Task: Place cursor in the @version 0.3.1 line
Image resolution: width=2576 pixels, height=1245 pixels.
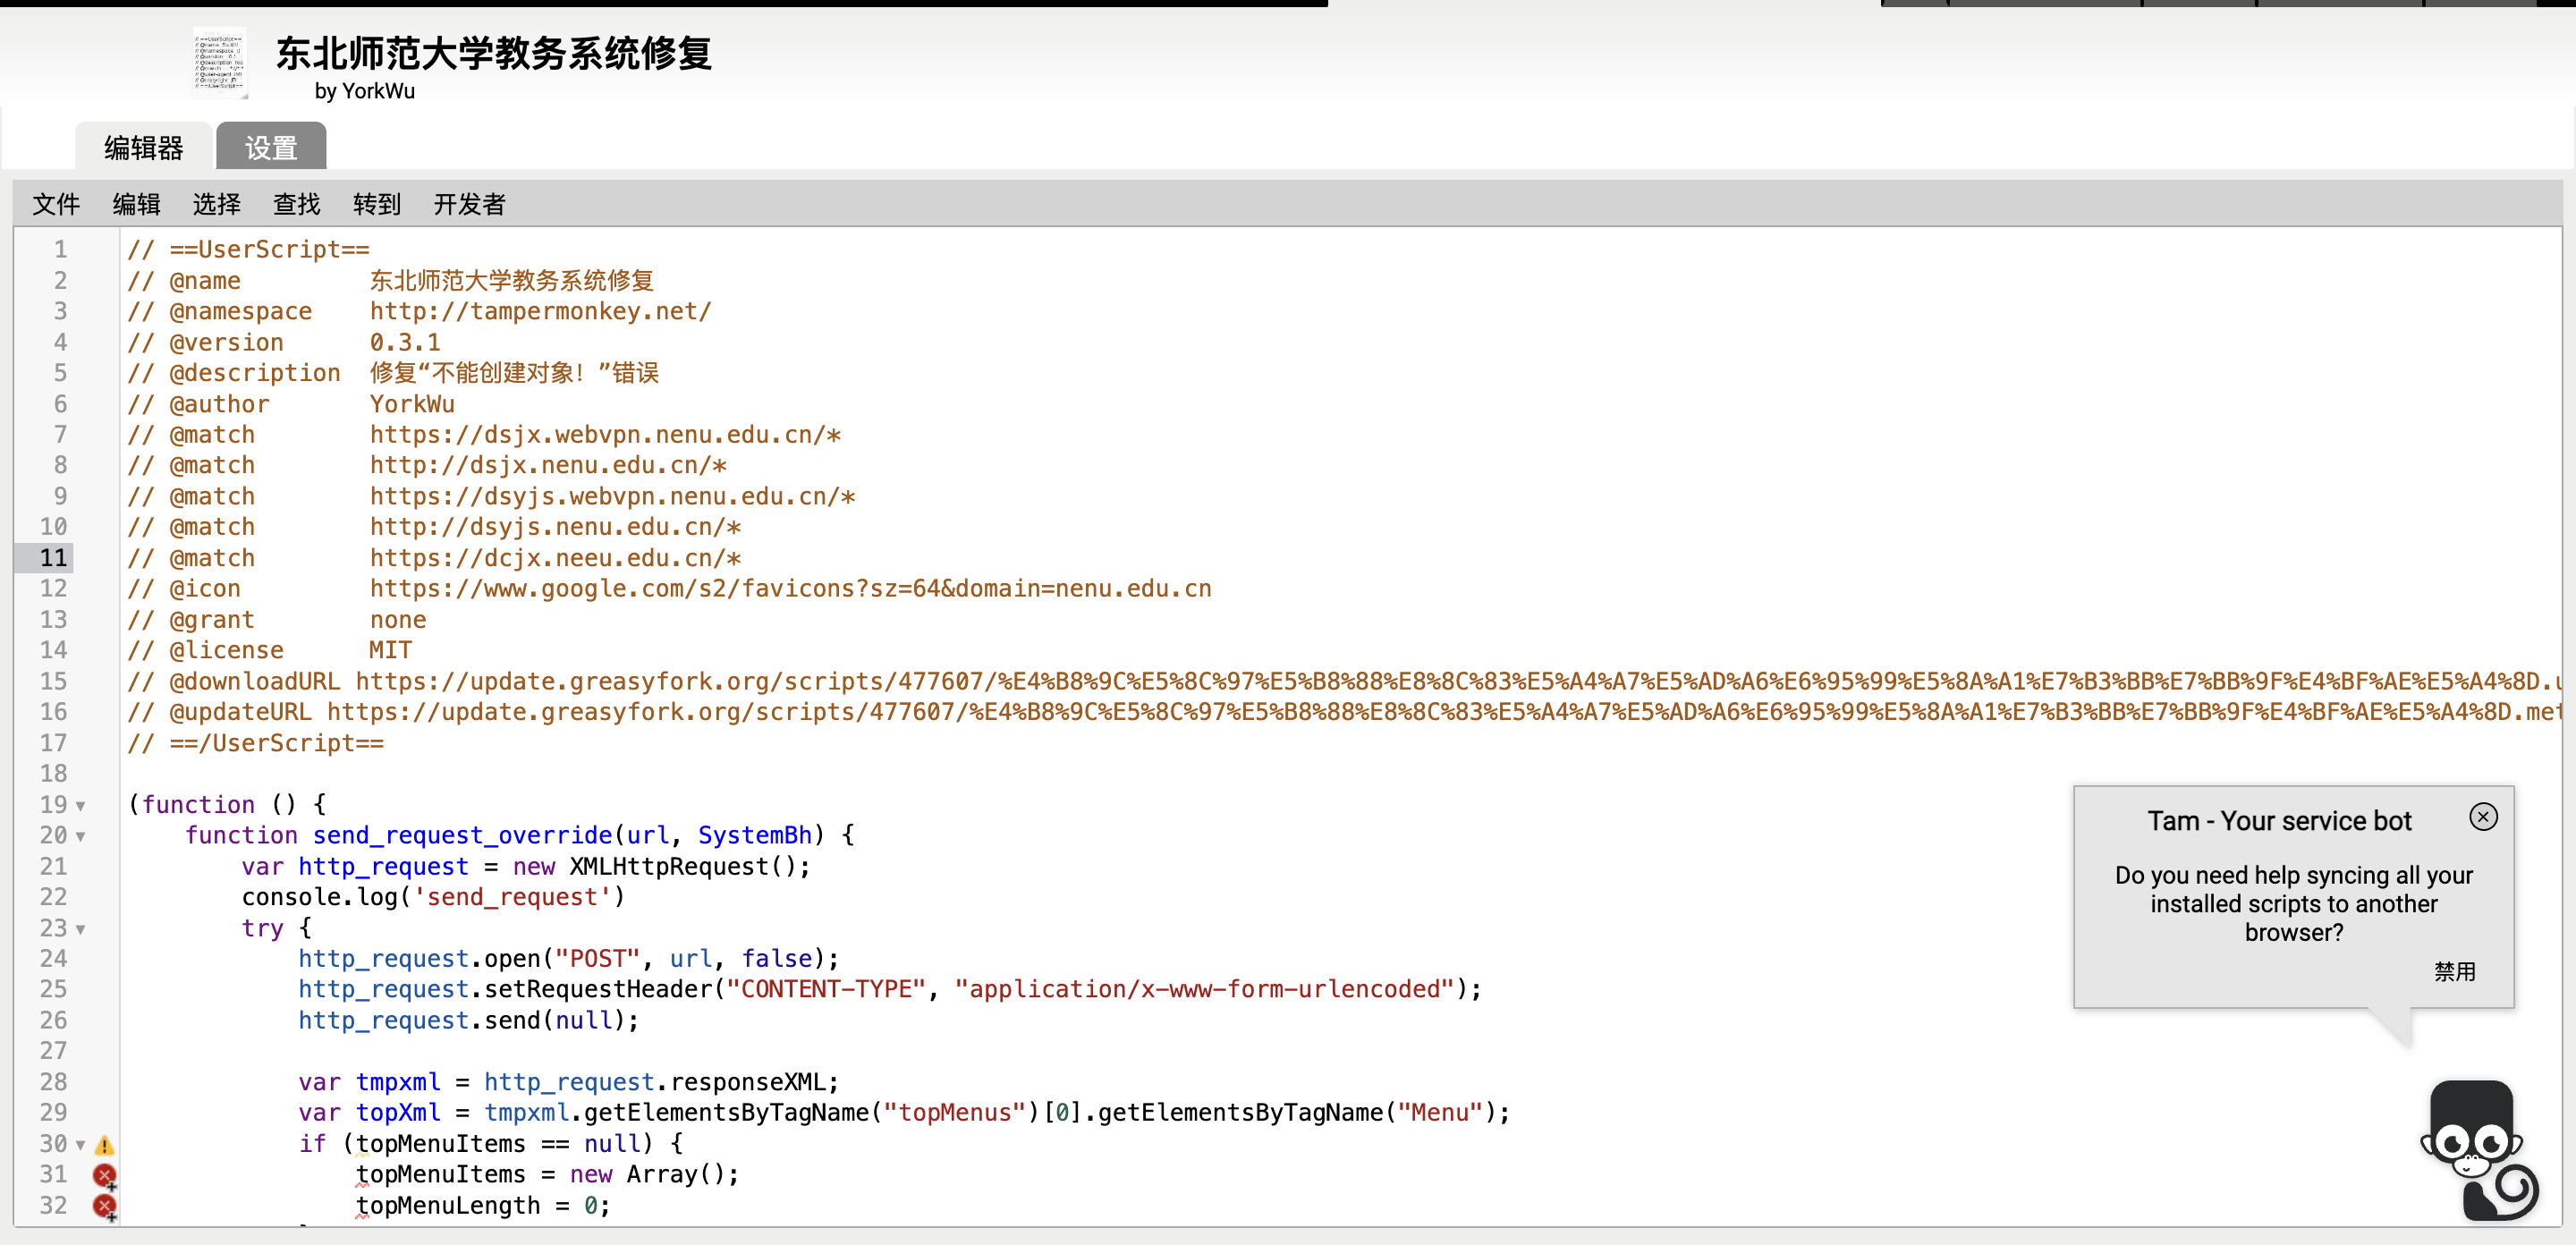Action: [x=405, y=342]
